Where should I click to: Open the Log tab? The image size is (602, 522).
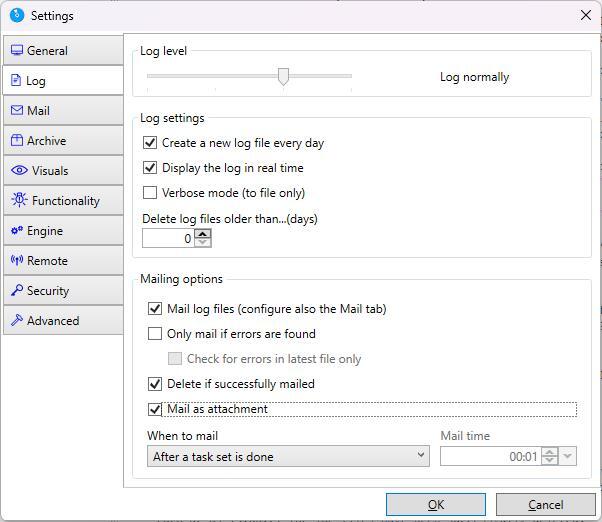point(36,81)
